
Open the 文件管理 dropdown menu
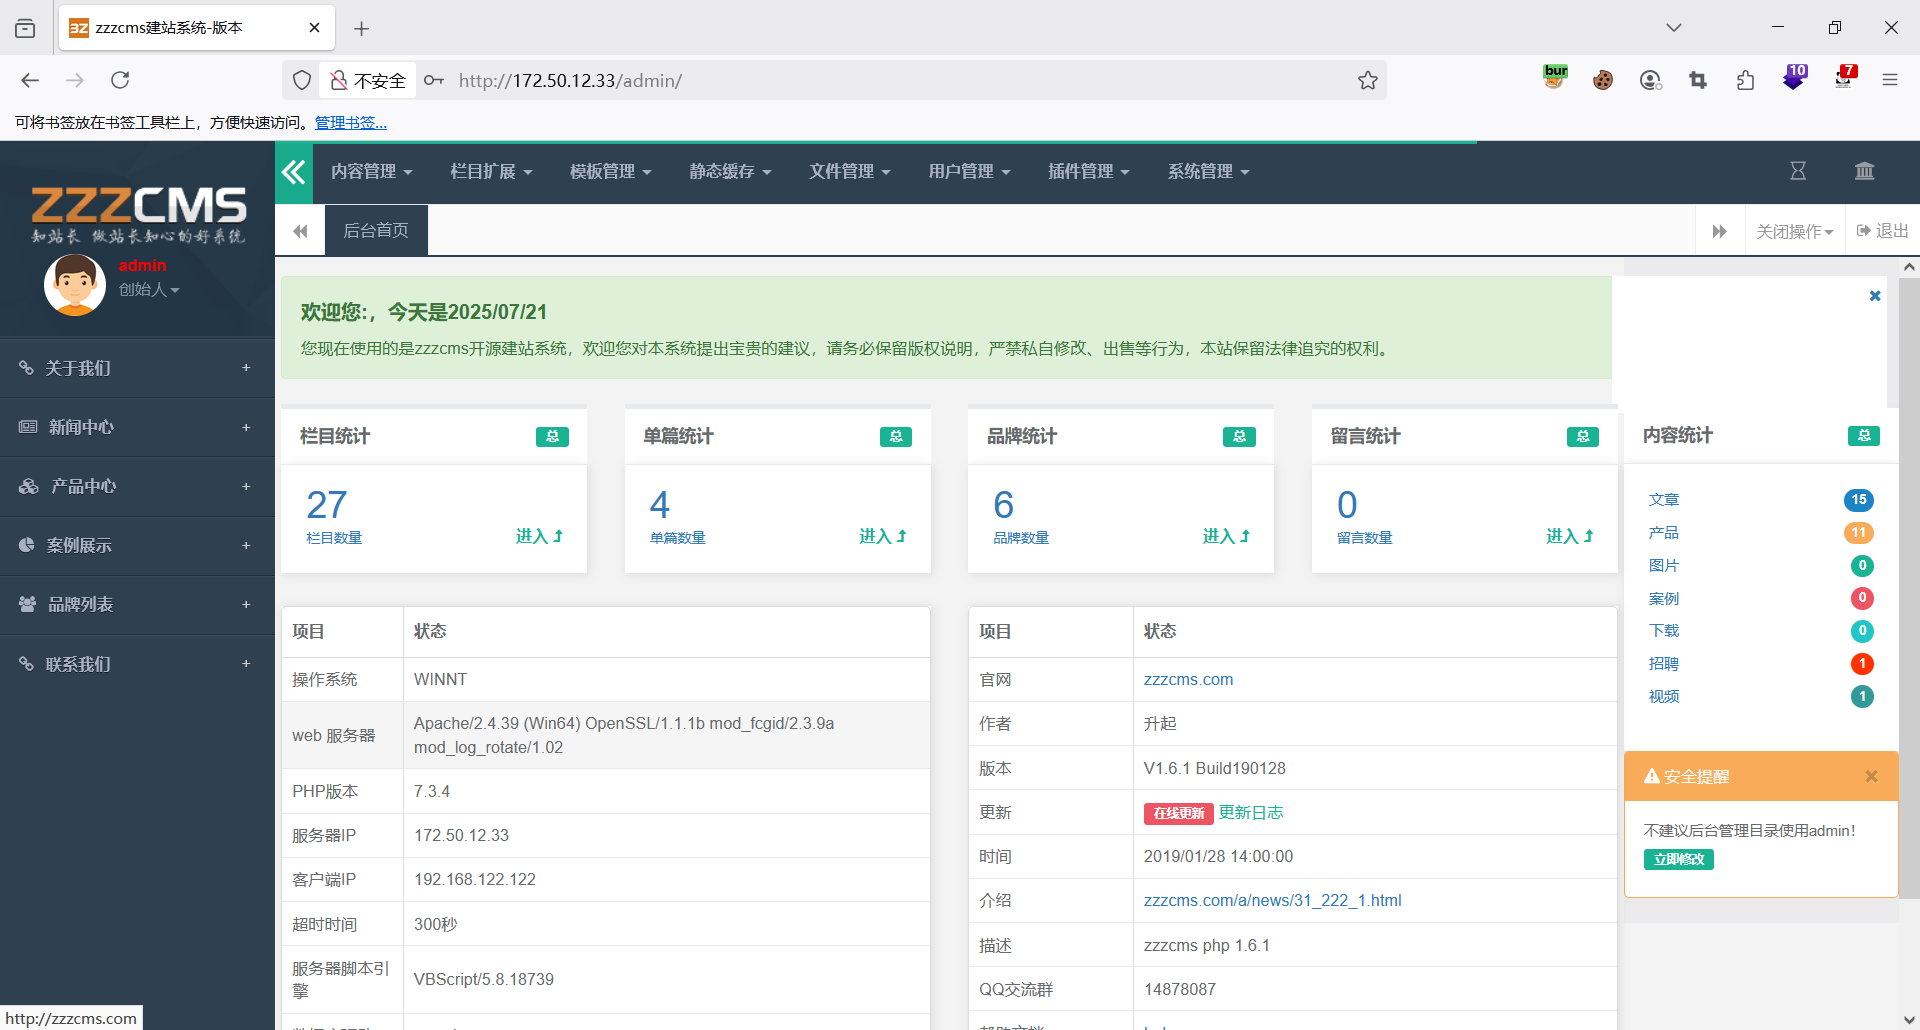[x=850, y=172]
